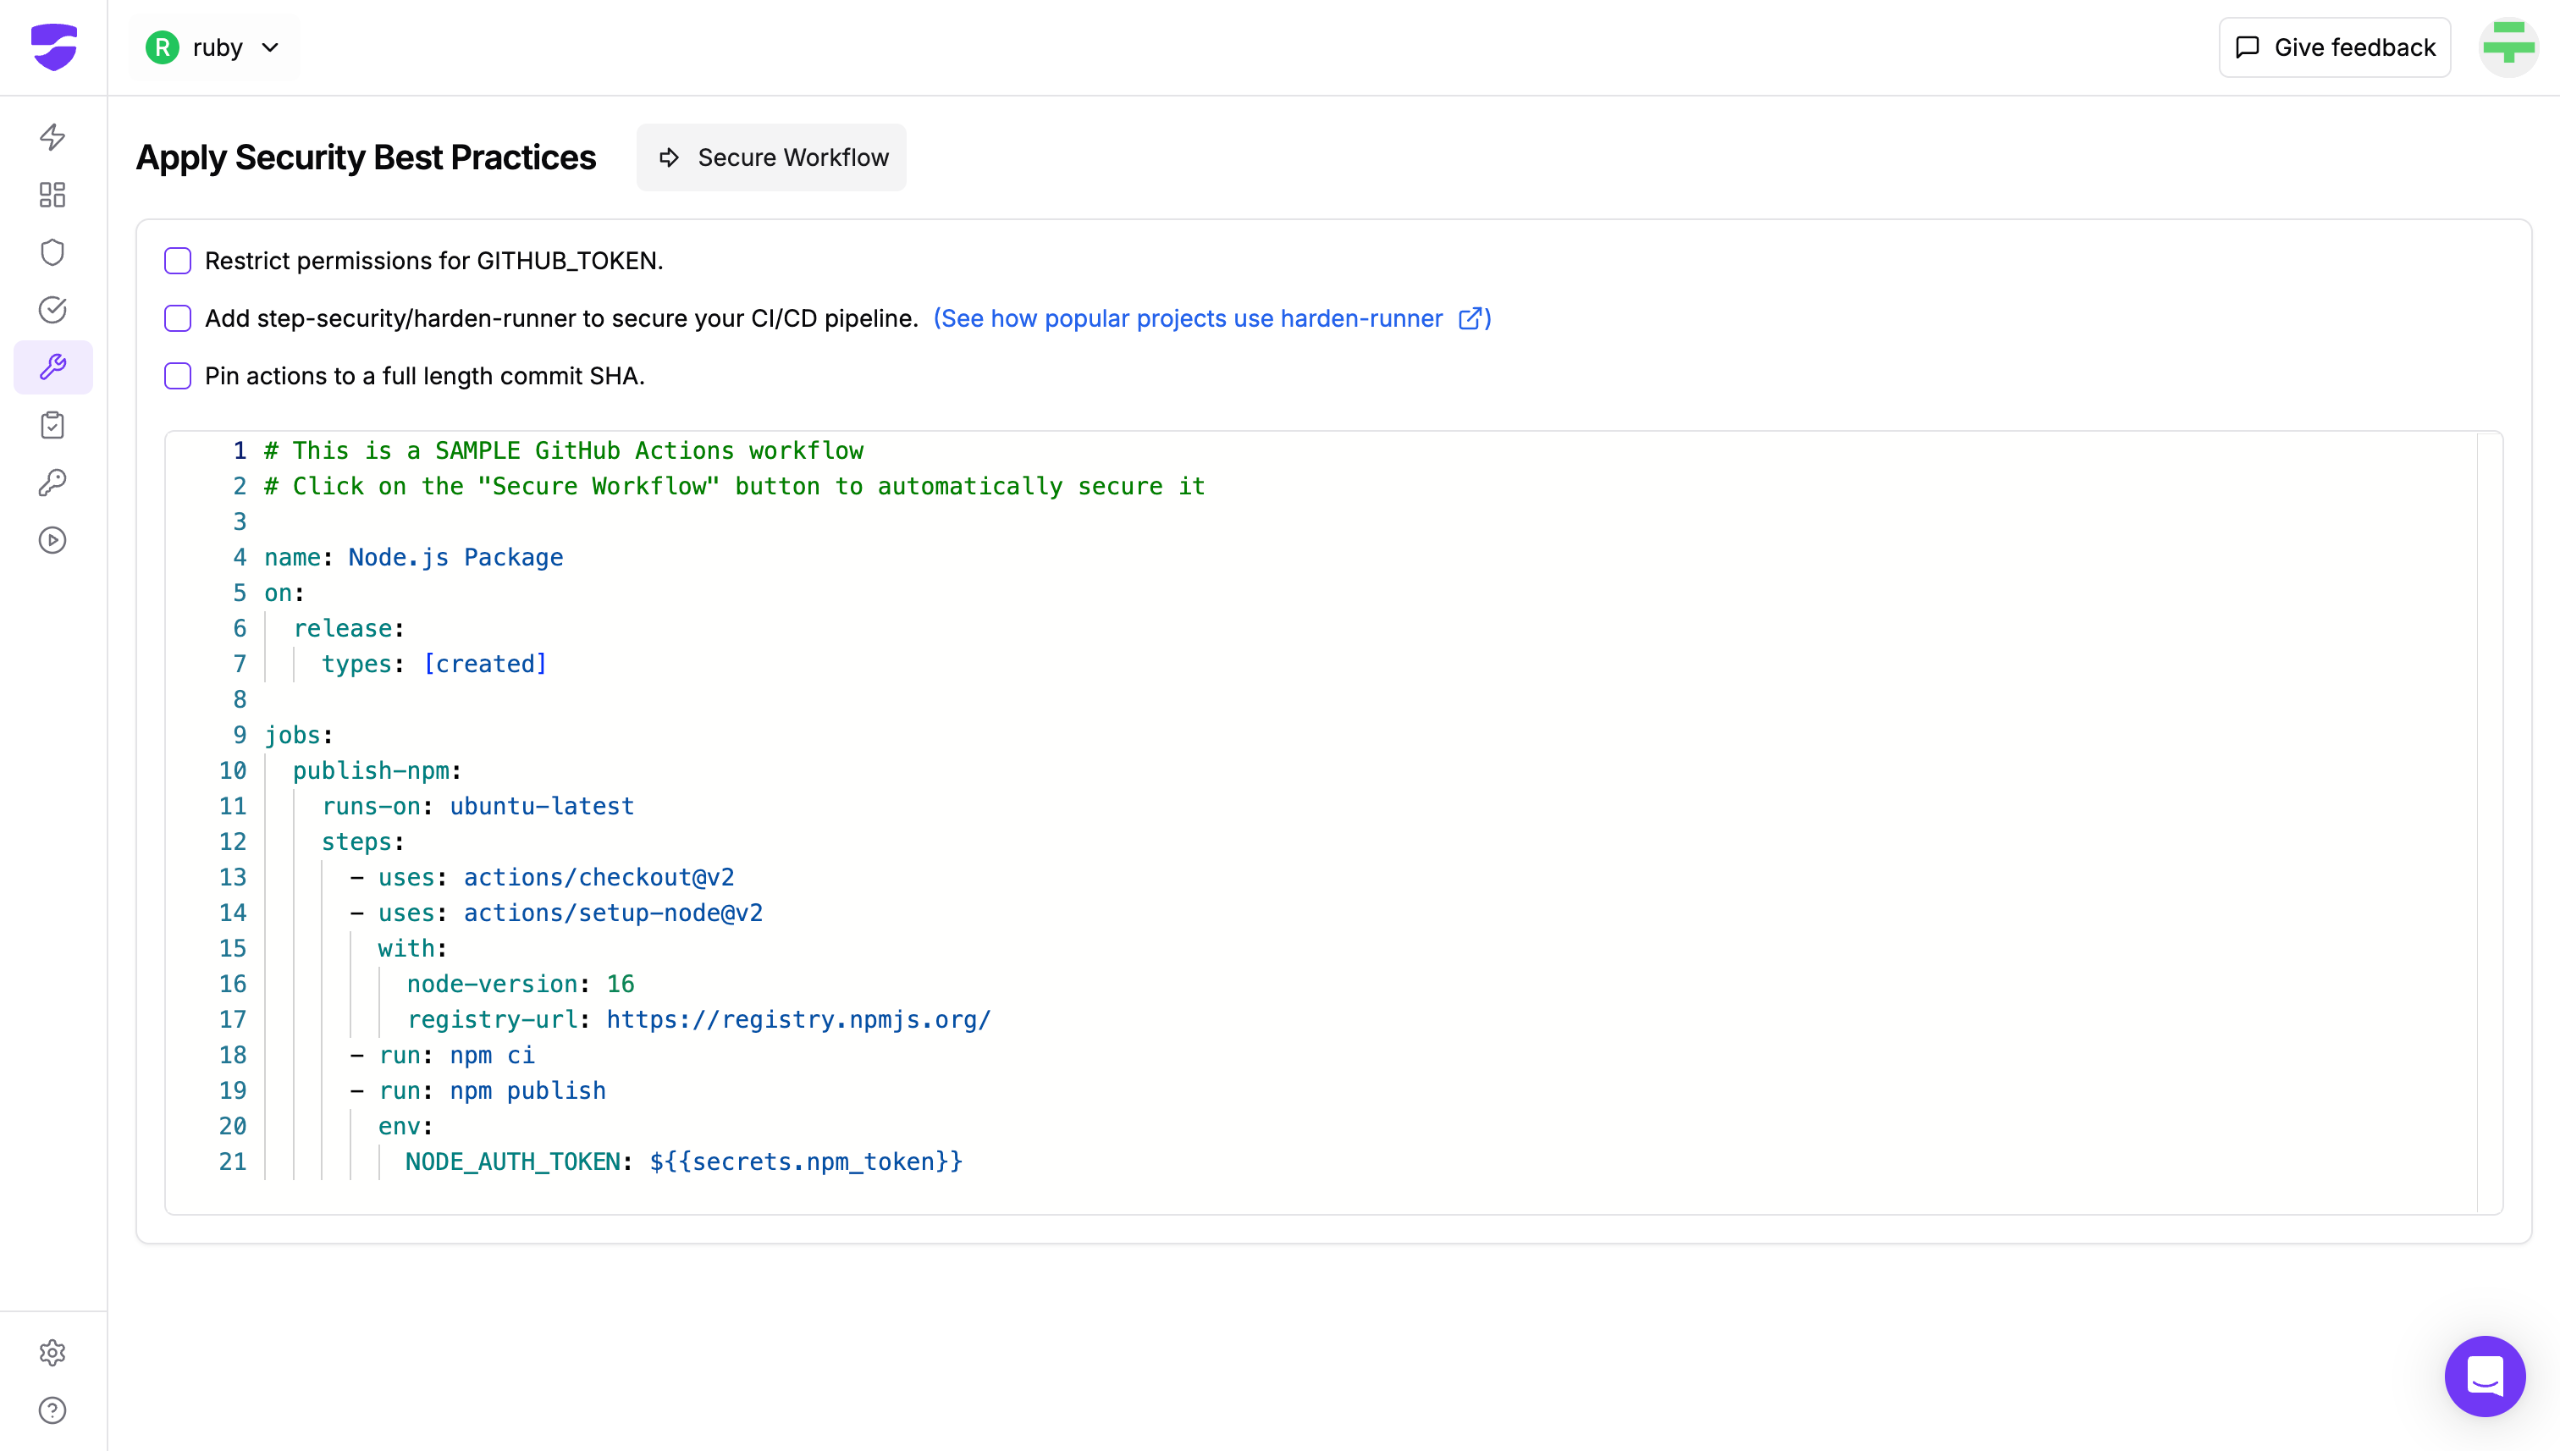Open settings gear at sidebar bottom
The width and height of the screenshot is (2560, 1451).
(x=53, y=1353)
